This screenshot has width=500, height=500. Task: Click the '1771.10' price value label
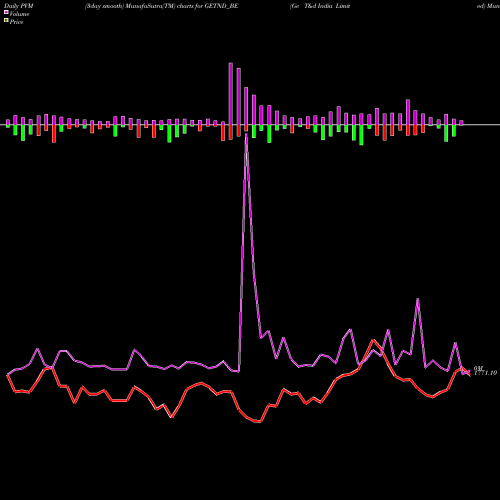point(485,373)
